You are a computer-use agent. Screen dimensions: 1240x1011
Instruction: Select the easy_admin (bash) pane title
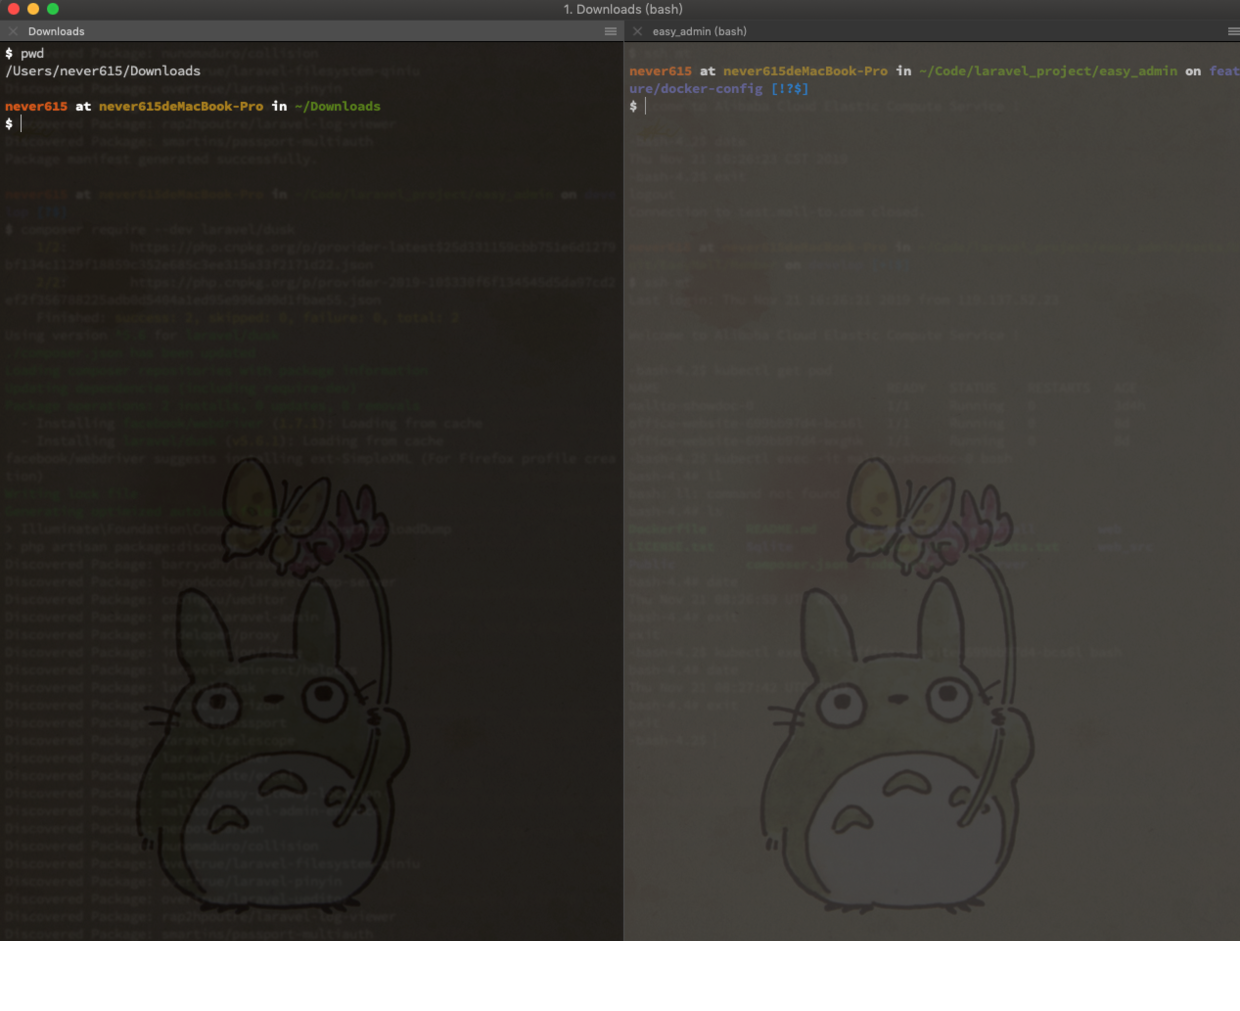699,31
